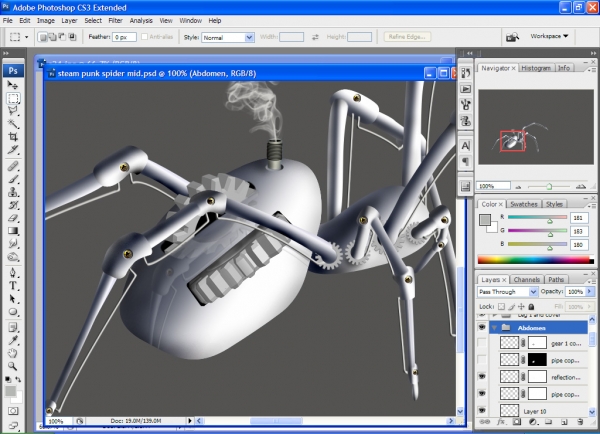Select the Clone Stamp tool
This screenshot has width=600, height=434.
pyautogui.click(x=13, y=192)
